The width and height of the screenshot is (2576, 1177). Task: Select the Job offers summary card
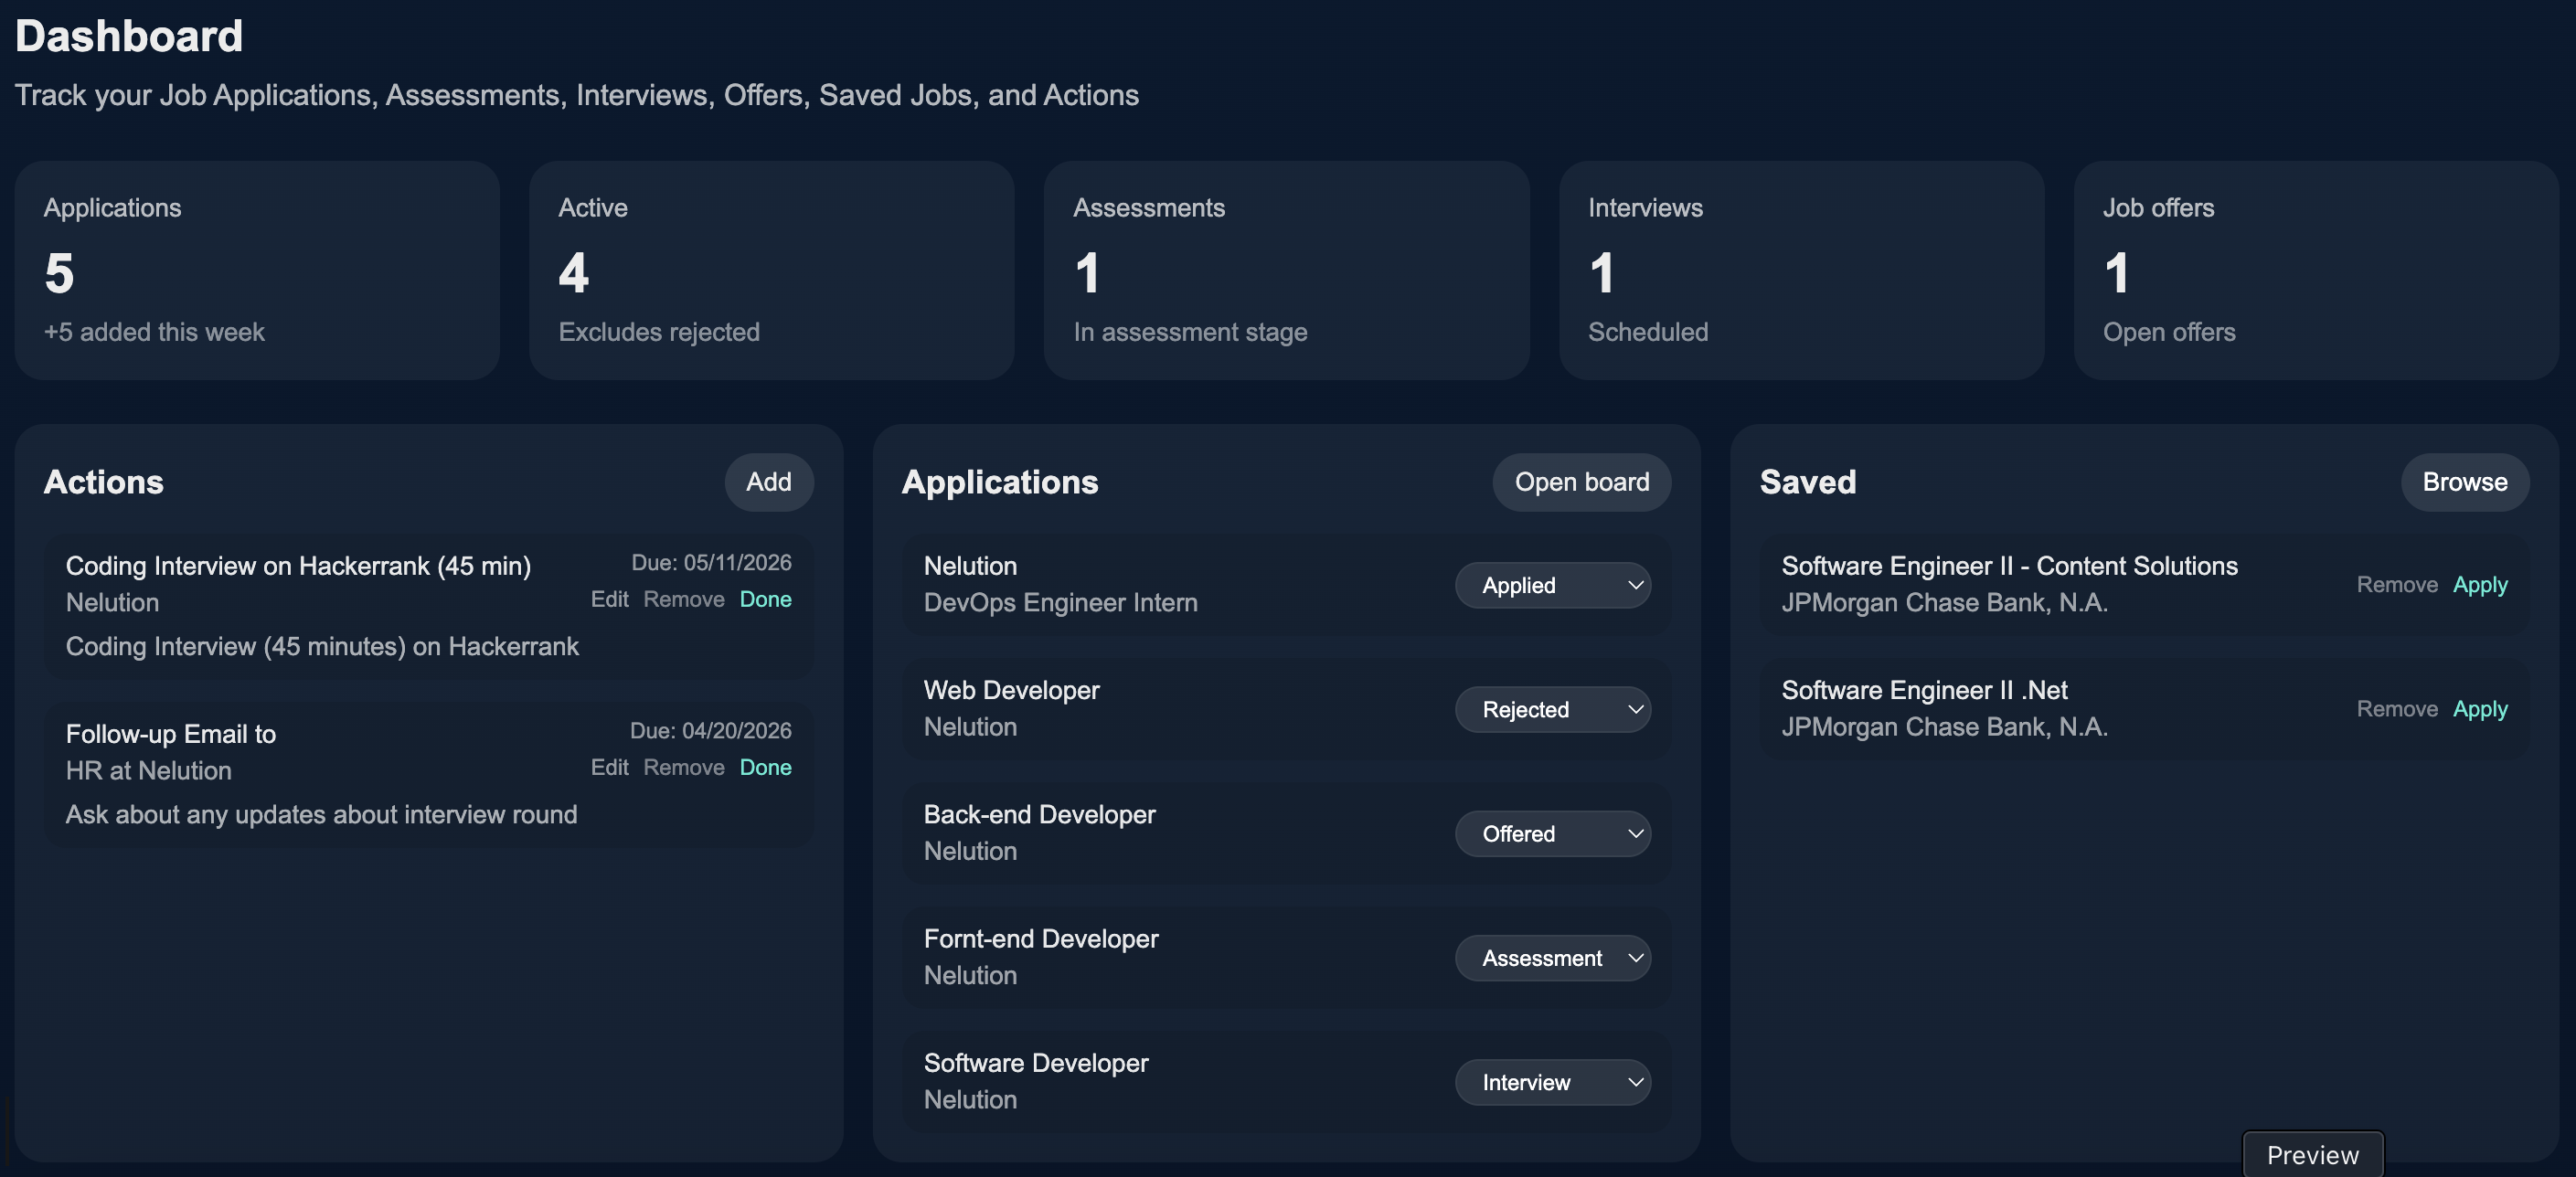click(2315, 270)
